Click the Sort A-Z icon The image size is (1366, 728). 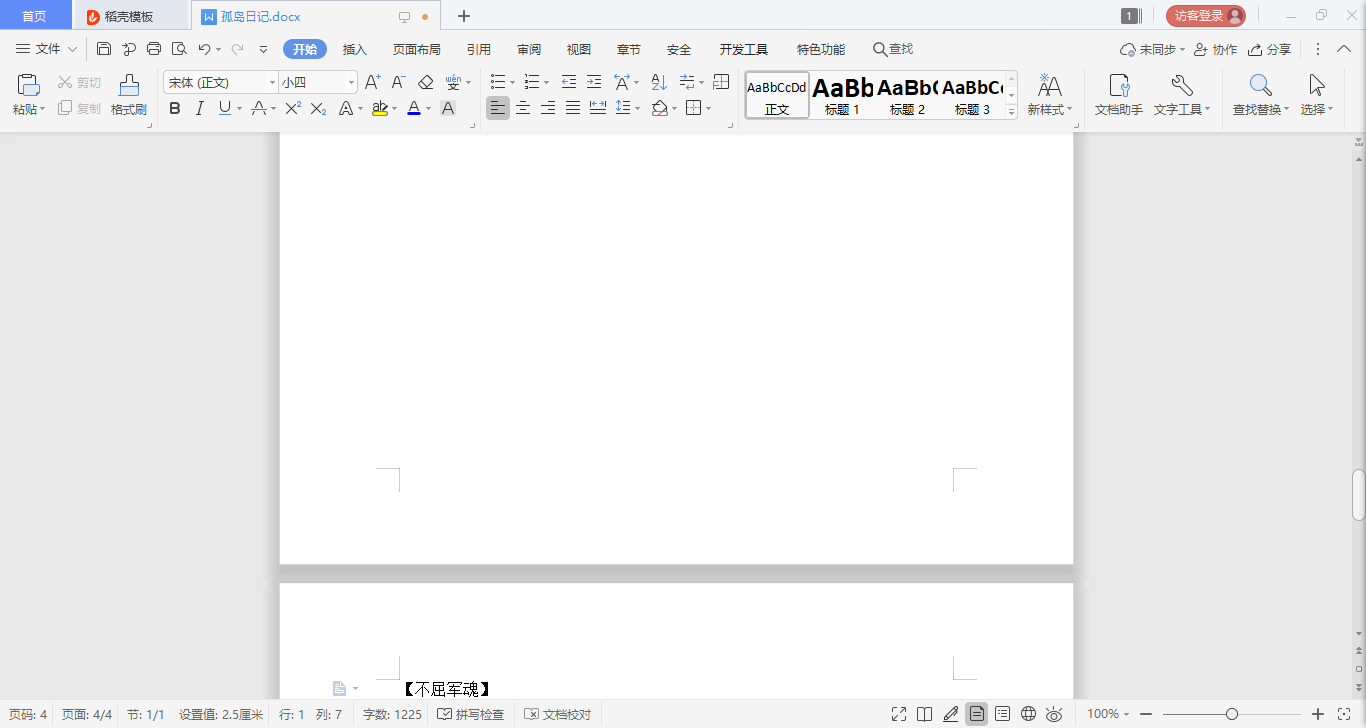[x=659, y=82]
